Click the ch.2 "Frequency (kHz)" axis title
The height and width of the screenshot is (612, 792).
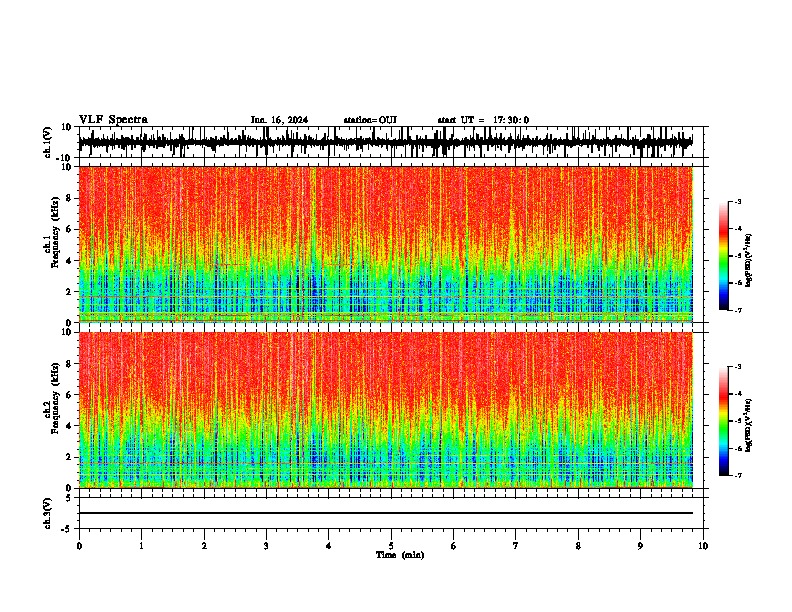tap(55, 398)
